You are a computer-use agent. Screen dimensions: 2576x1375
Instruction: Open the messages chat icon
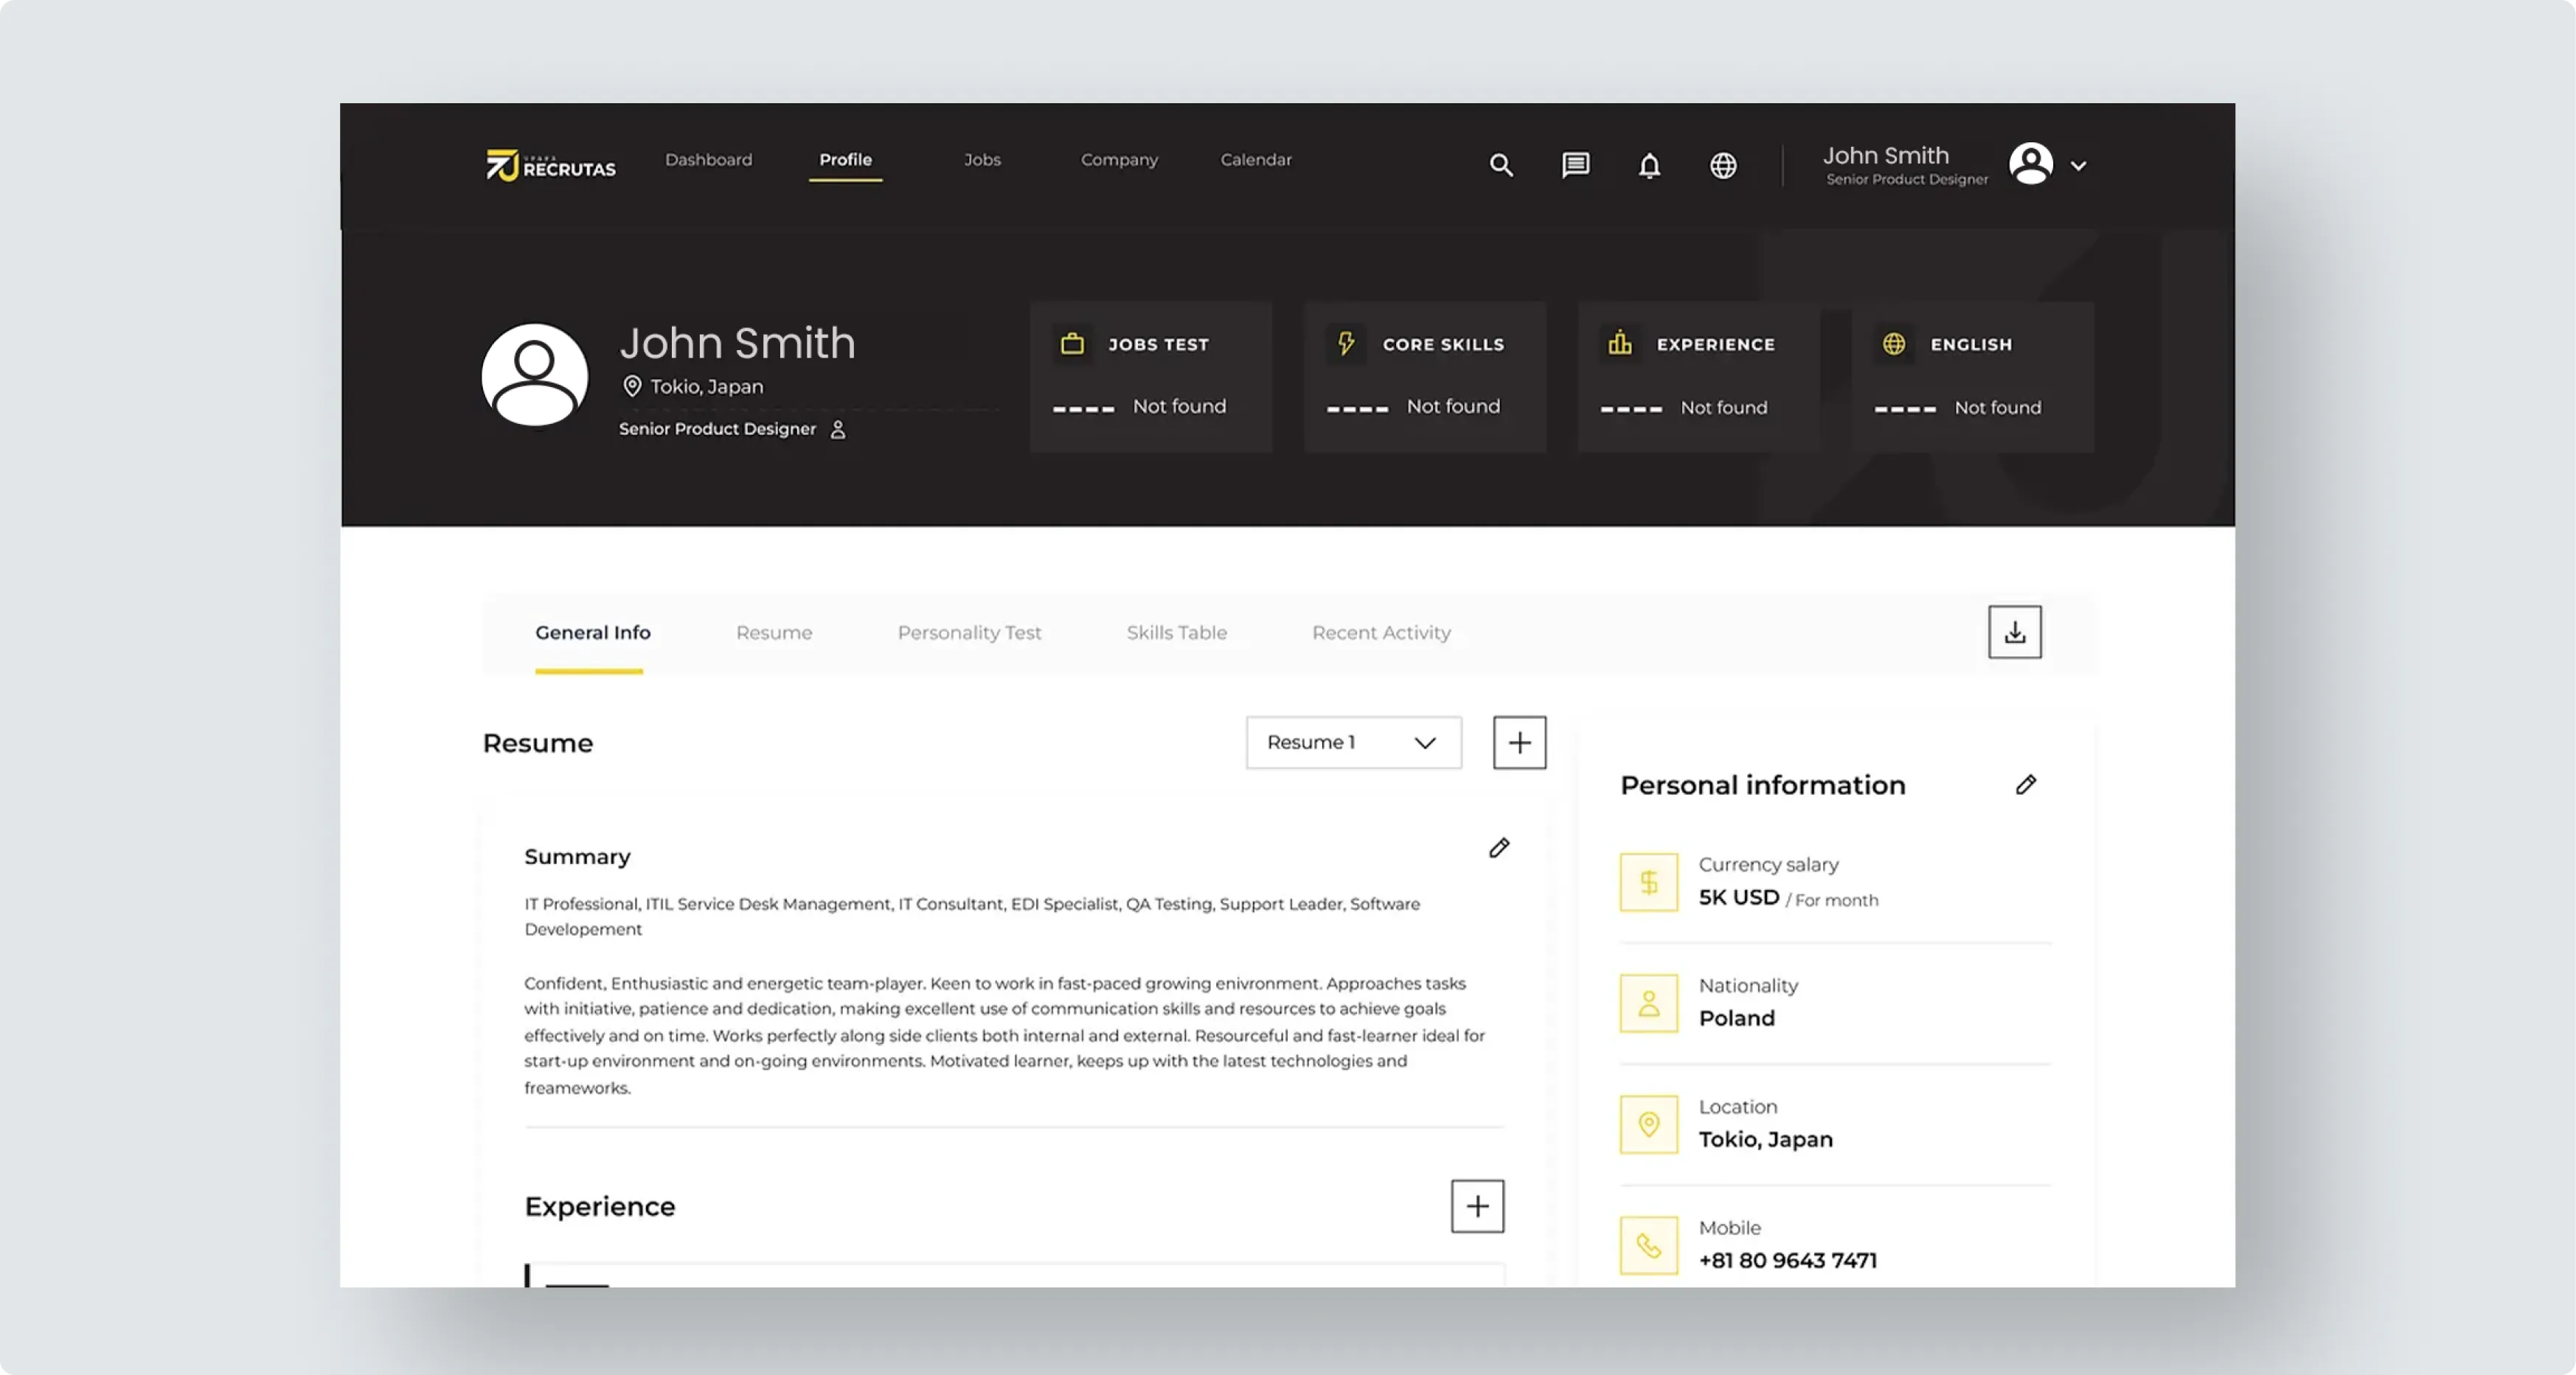(x=1575, y=165)
